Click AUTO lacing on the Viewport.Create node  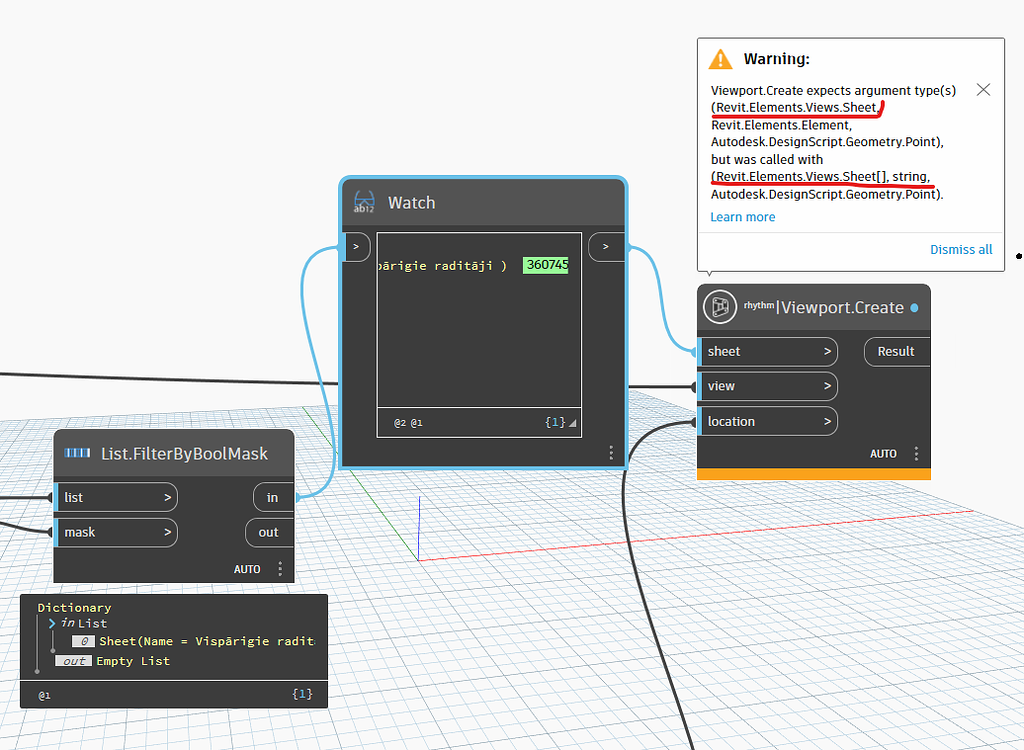[x=883, y=453]
